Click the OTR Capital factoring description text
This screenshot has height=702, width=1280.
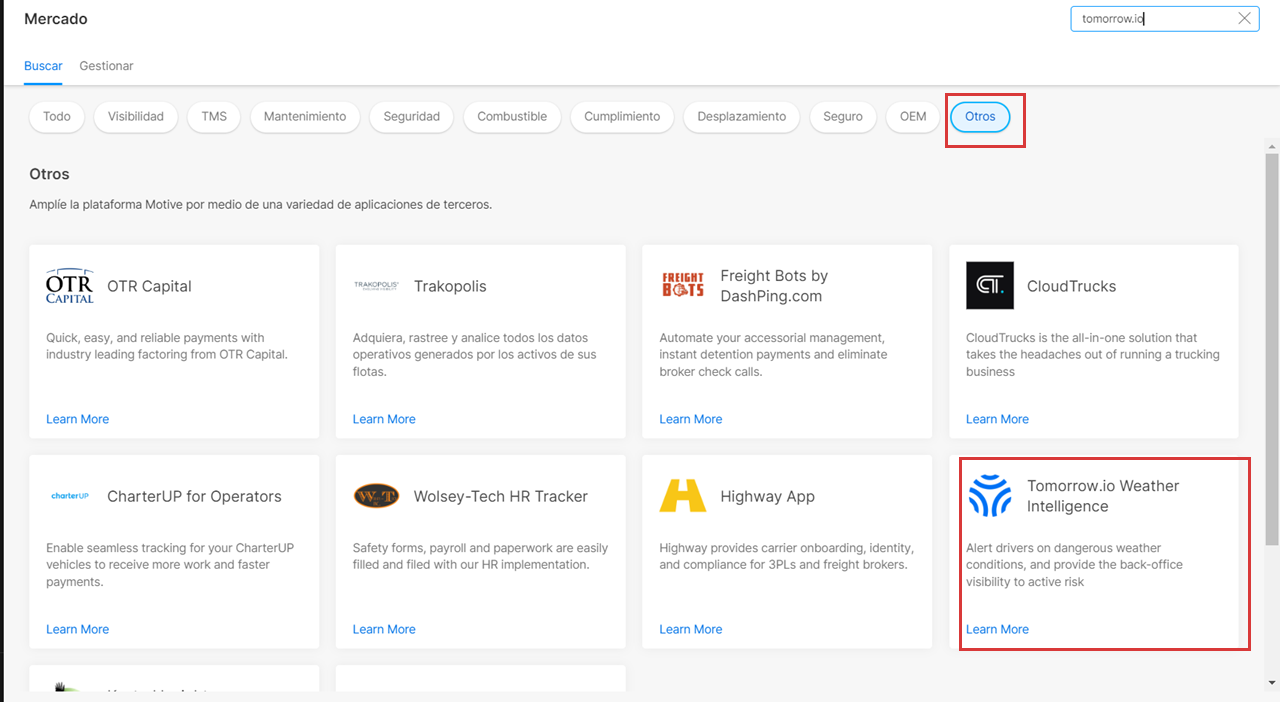click(167, 346)
